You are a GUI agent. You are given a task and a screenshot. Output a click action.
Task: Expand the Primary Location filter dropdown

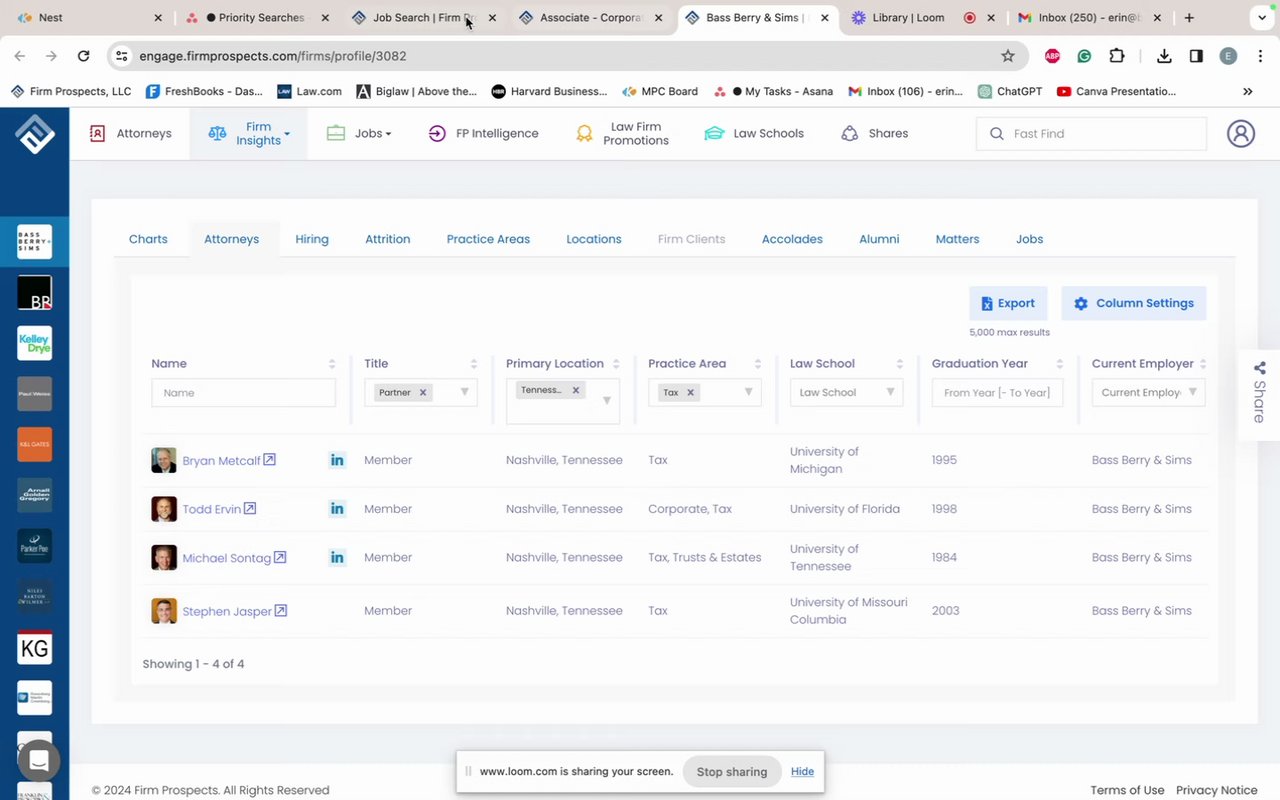[606, 400]
